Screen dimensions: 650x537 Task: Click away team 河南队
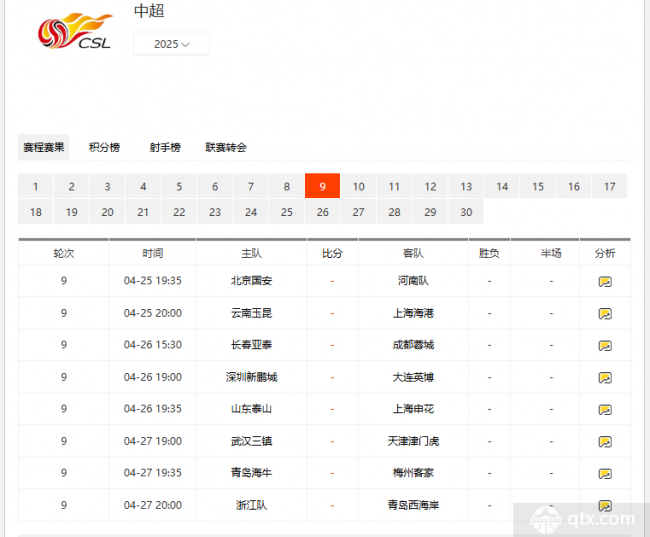[413, 281]
